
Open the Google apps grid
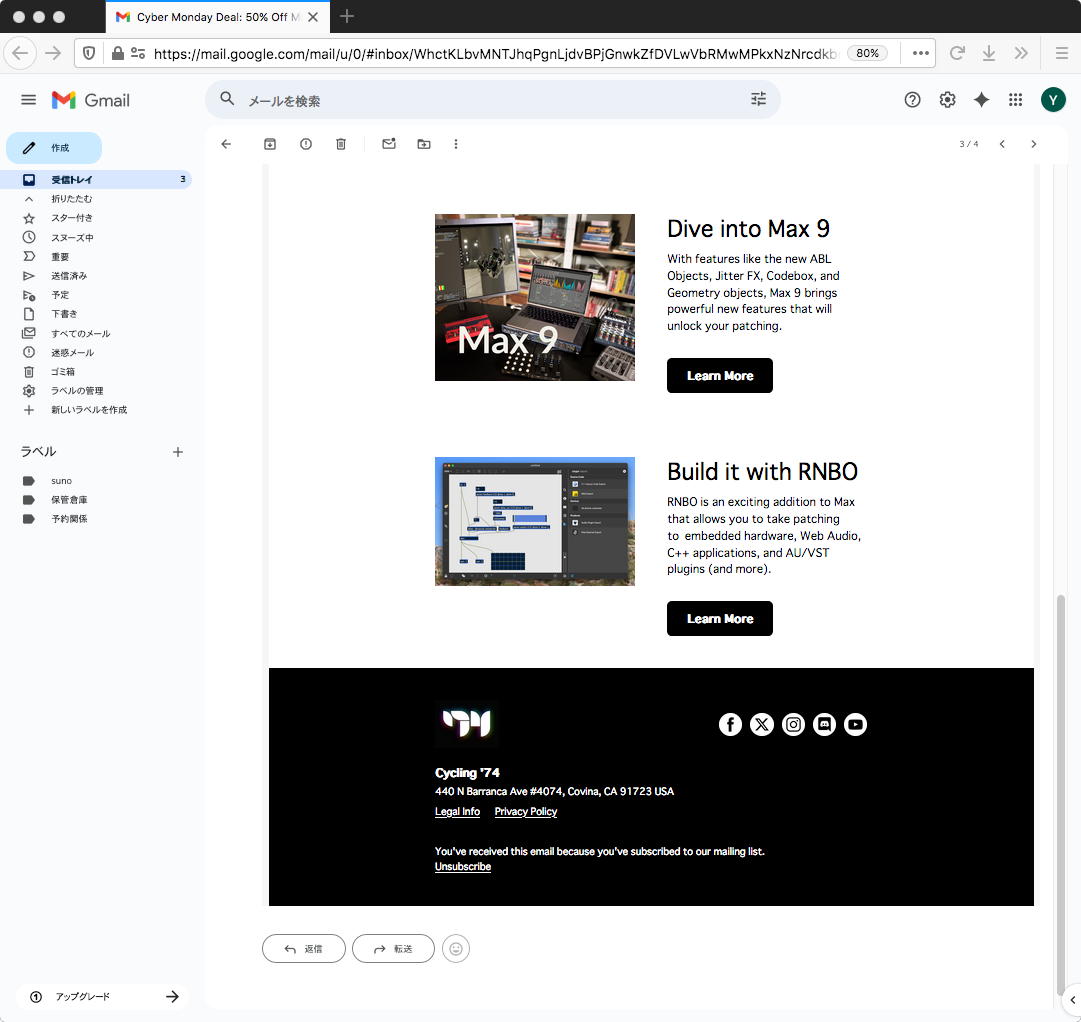click(x=1015, y=100)
